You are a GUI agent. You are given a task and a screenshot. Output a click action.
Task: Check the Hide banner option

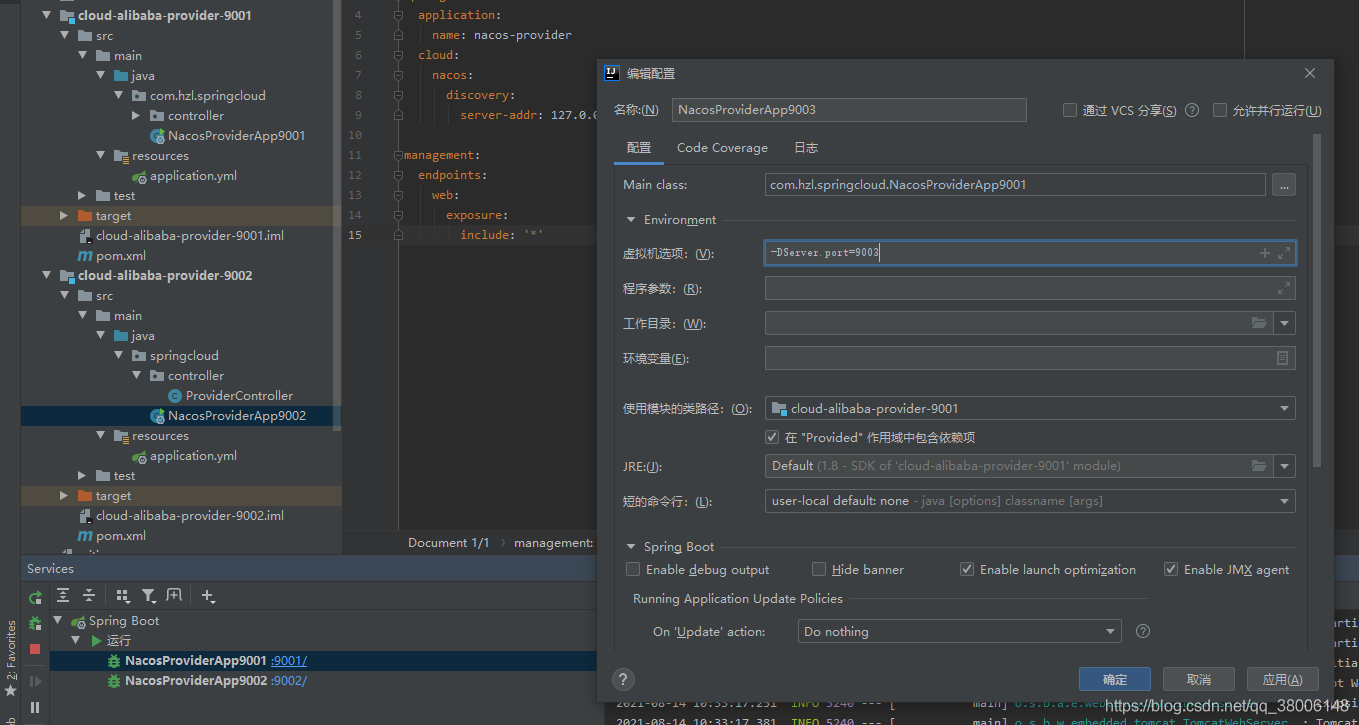click(x=819, y=569)
